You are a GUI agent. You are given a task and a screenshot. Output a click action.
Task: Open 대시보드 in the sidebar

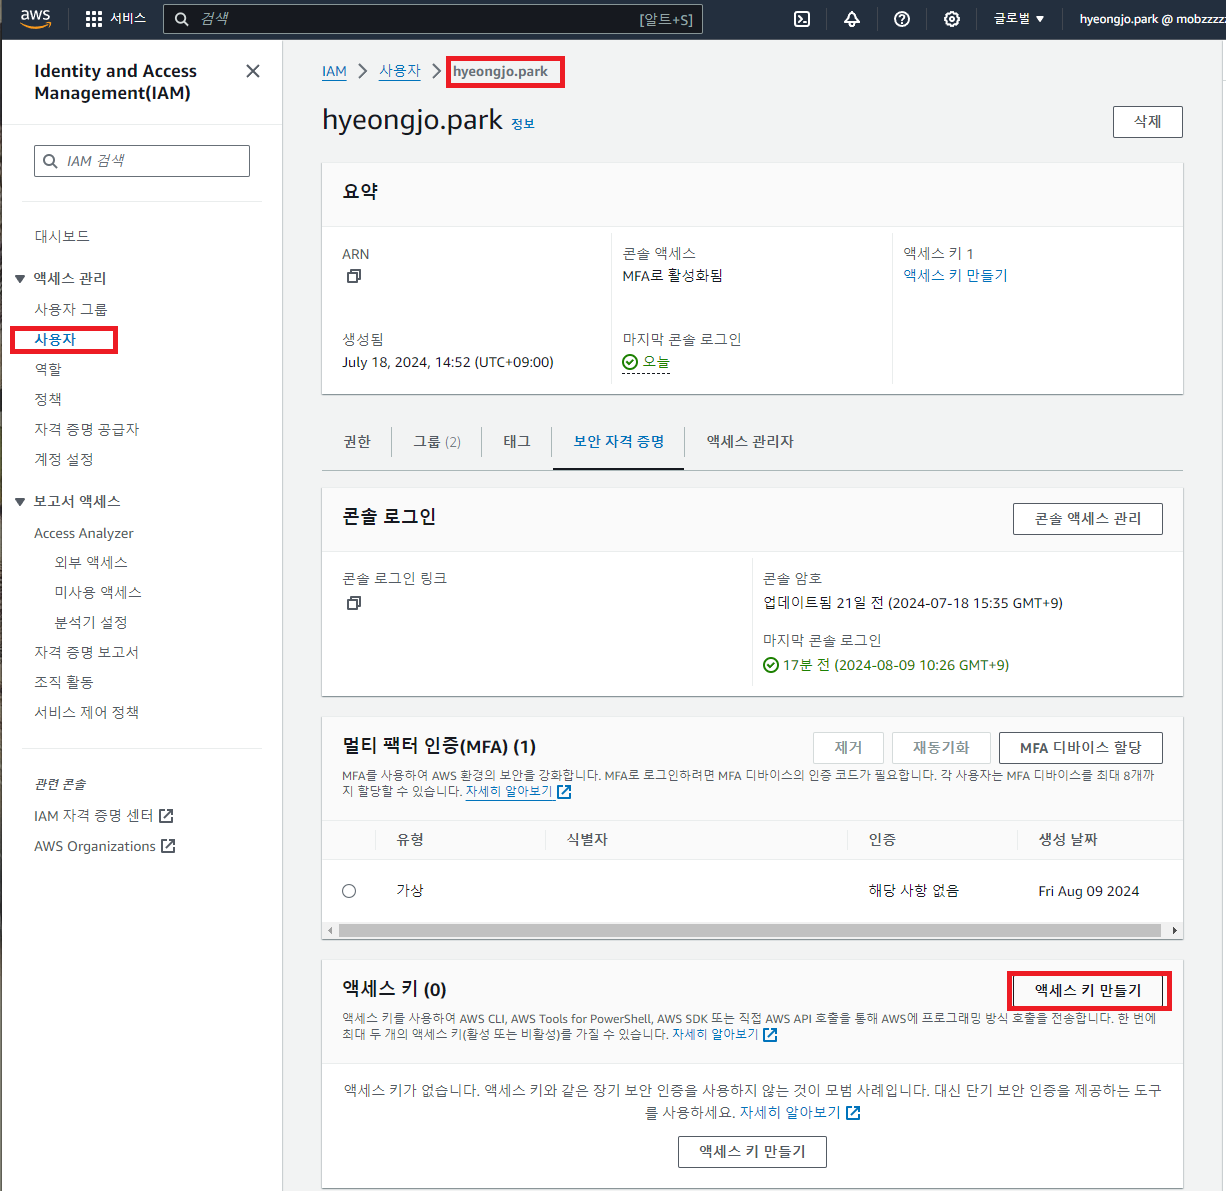(x=62, y=236)
